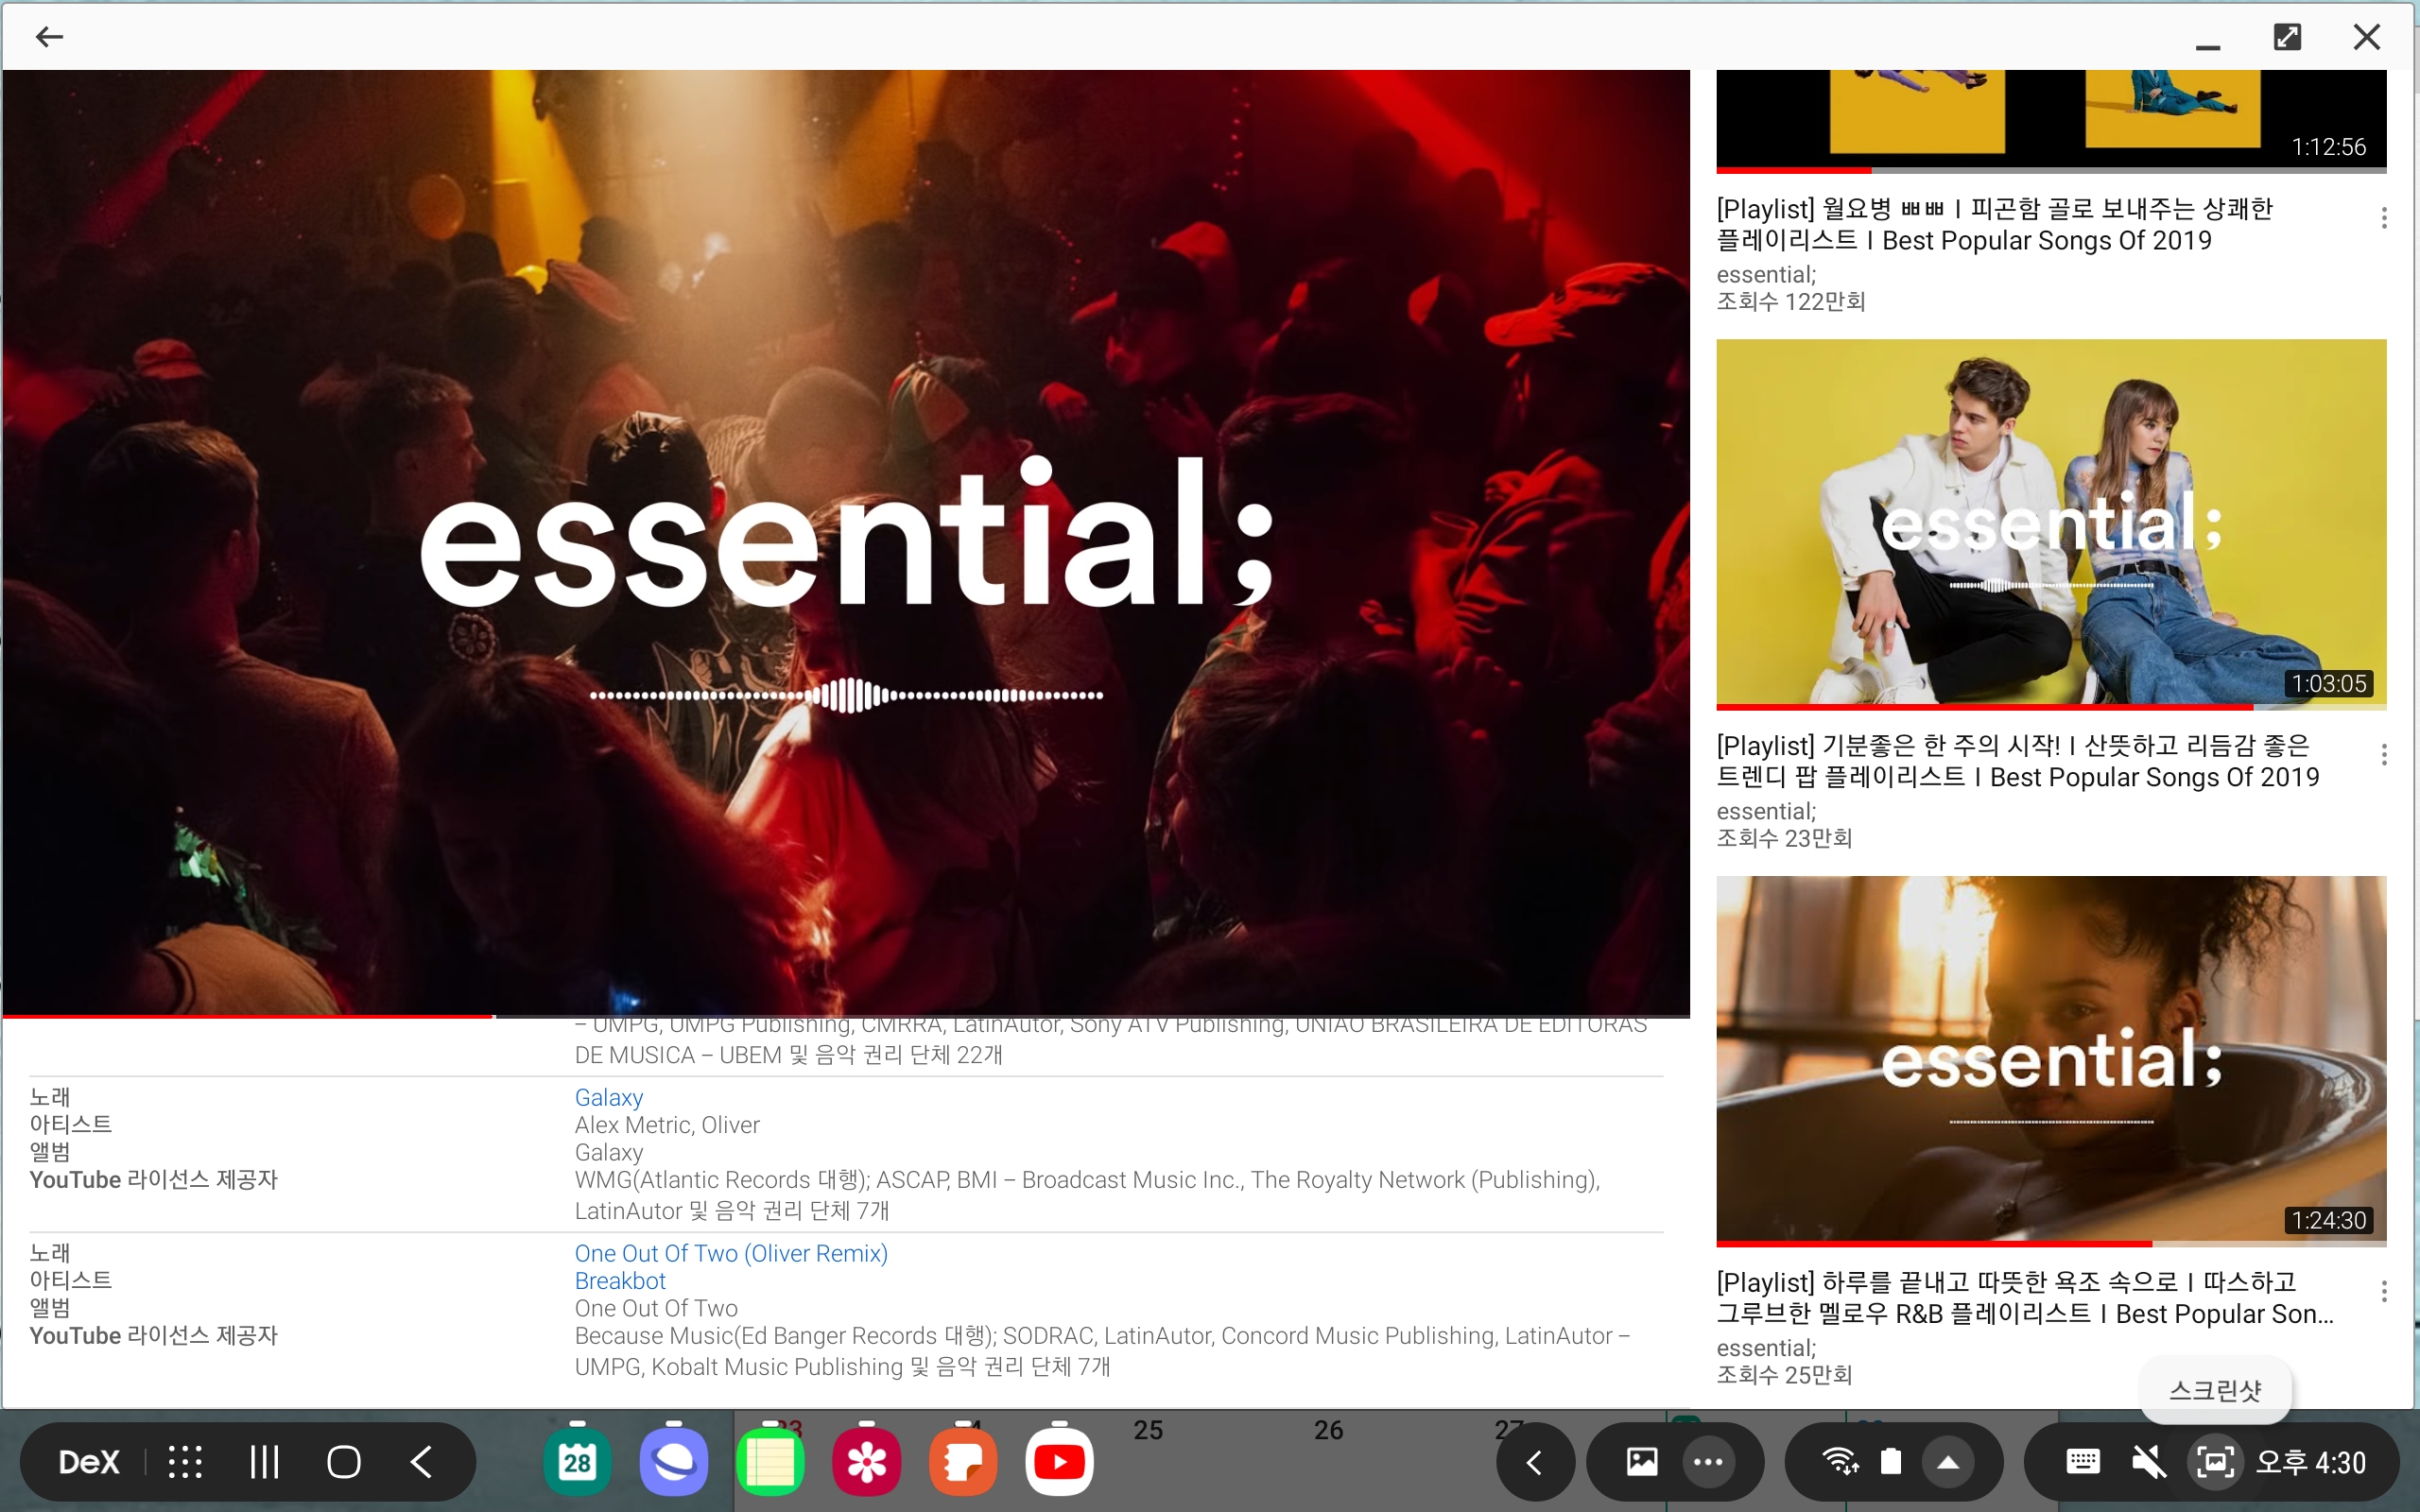
Task: Open the Breakbot artist link
Action: 620,1281
